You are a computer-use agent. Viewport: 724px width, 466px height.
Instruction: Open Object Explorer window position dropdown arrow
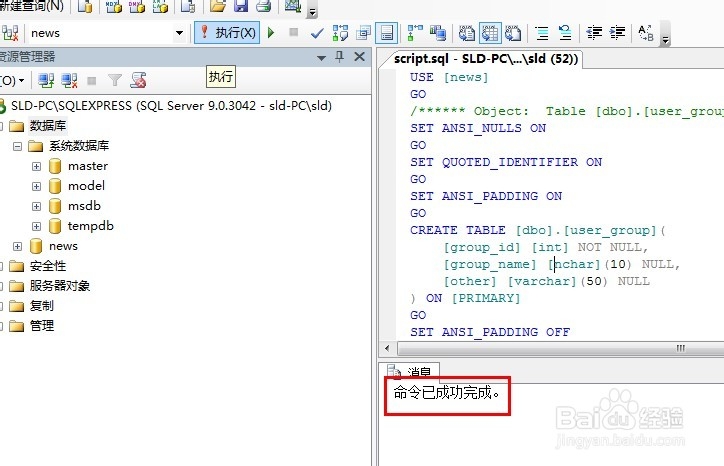[x=321, y=58]
